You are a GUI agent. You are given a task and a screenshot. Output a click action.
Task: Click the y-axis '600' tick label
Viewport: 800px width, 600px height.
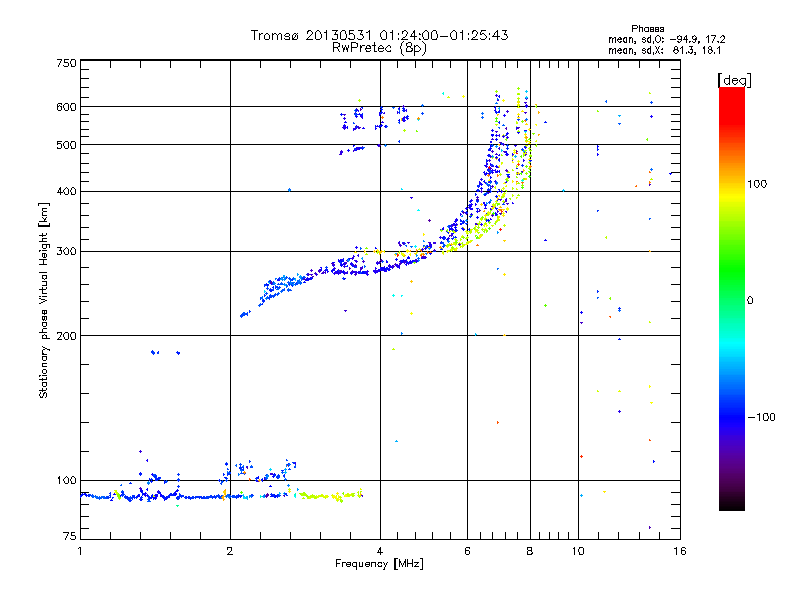tap(66, 107)
